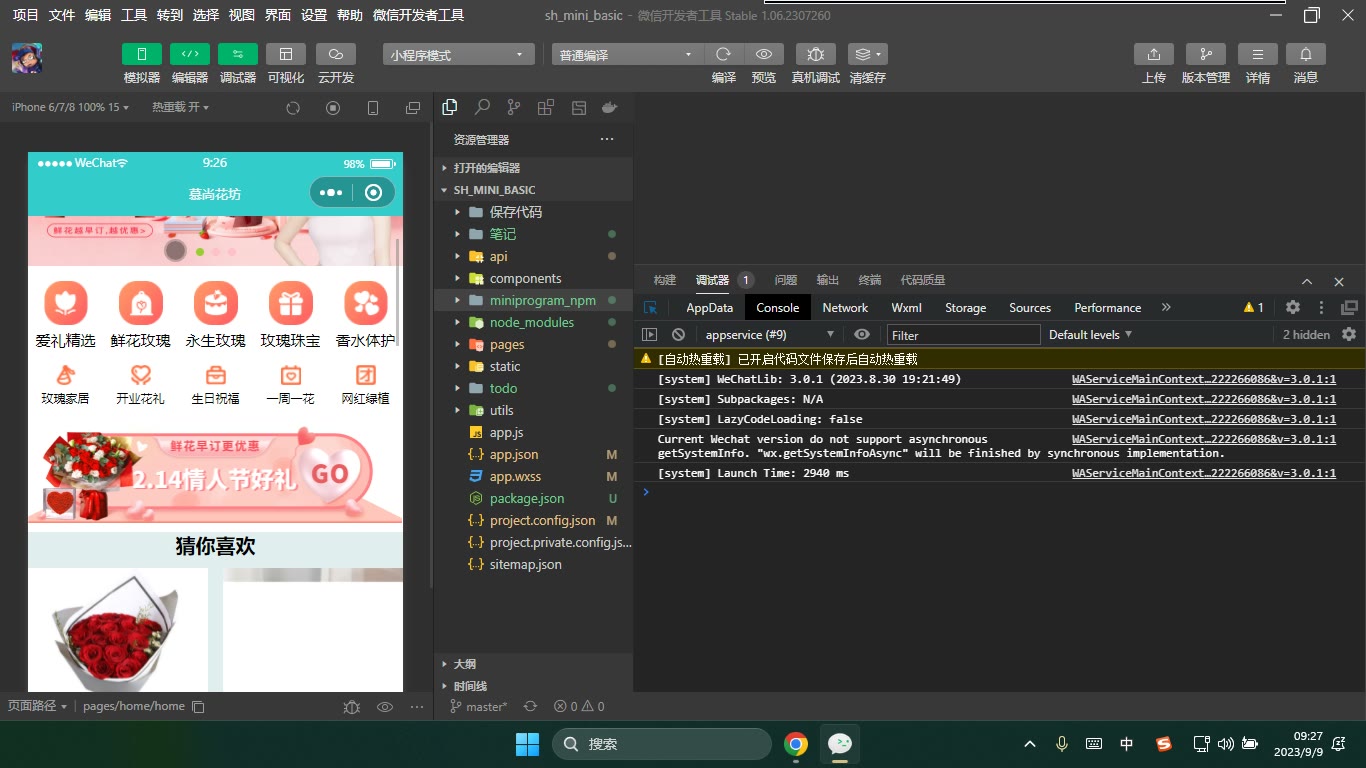1366x768 pixels.
Task: Open Cloud Development (云开发)
Action: (x=336, y=54)
